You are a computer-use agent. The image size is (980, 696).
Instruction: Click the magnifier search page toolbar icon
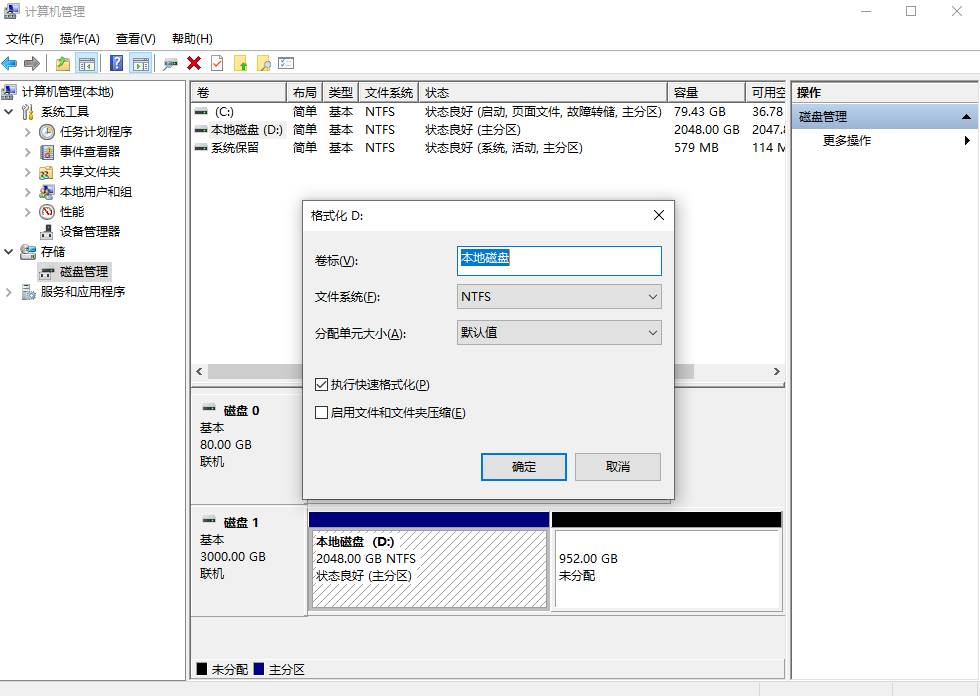264,63
